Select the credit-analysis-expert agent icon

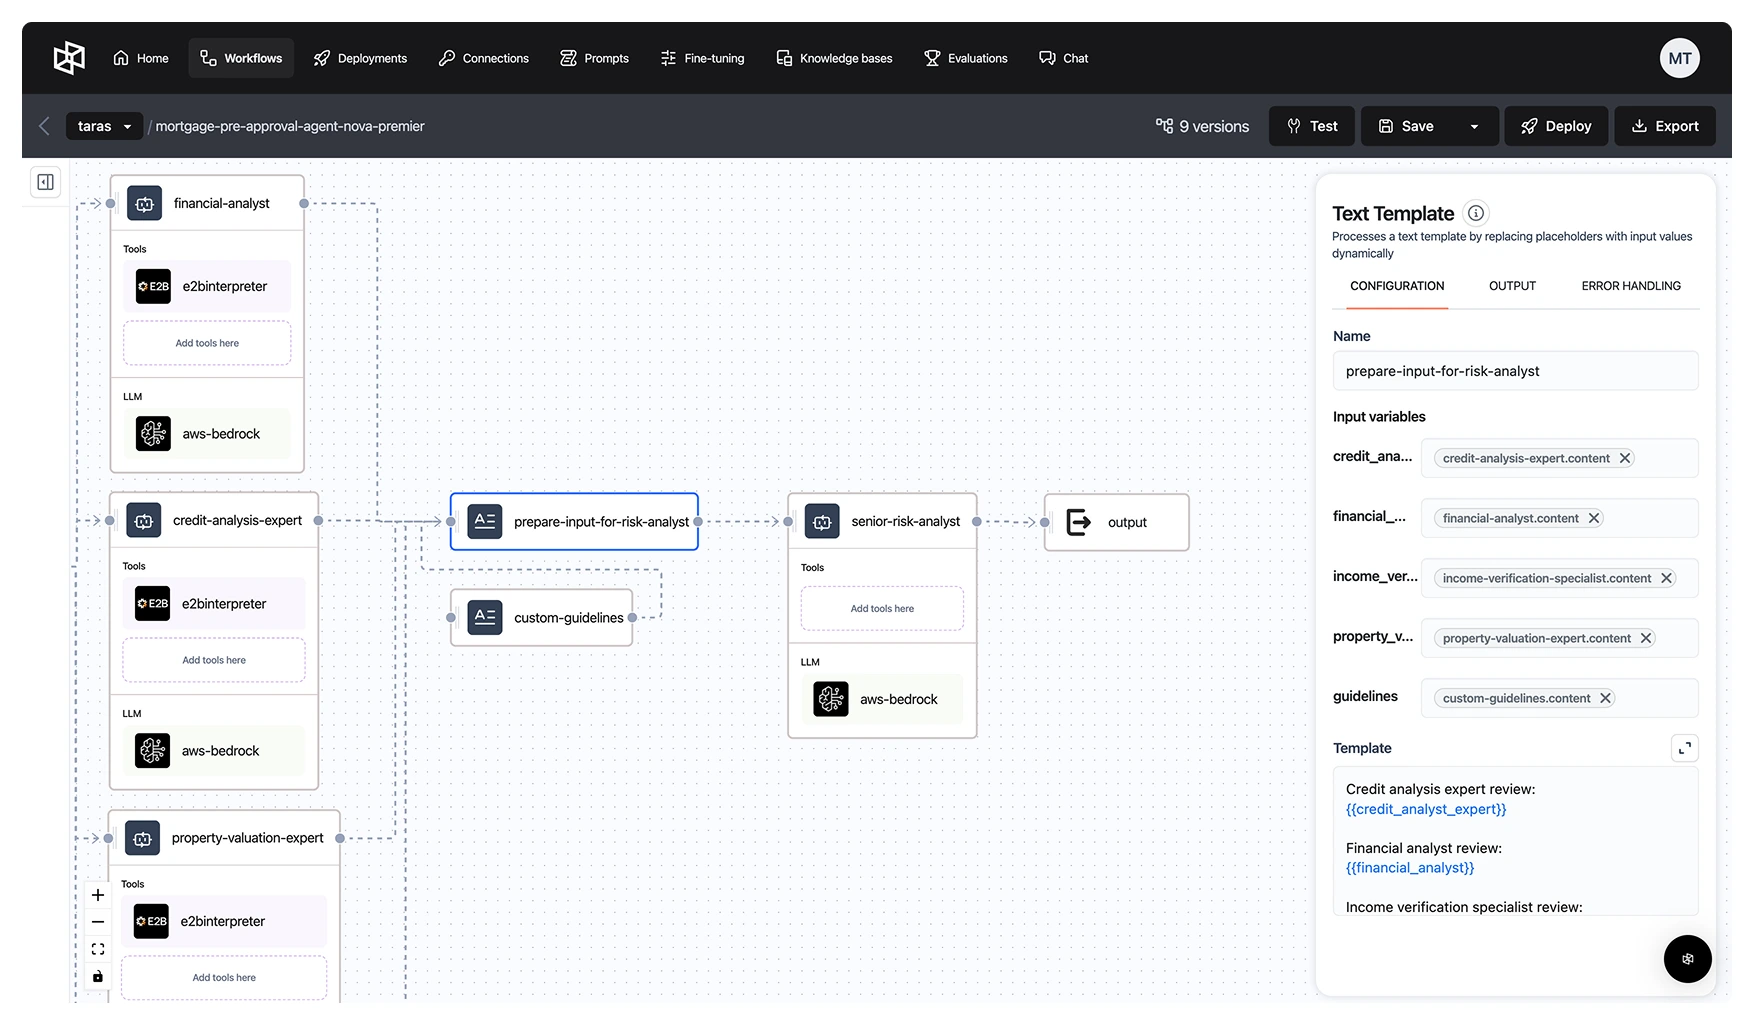click(143, 520)
